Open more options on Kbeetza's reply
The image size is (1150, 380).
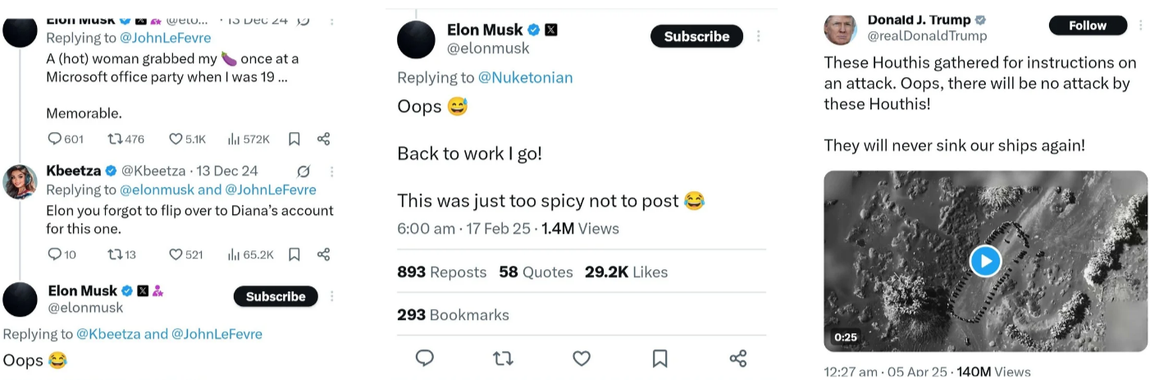click(x=332, y=171)
